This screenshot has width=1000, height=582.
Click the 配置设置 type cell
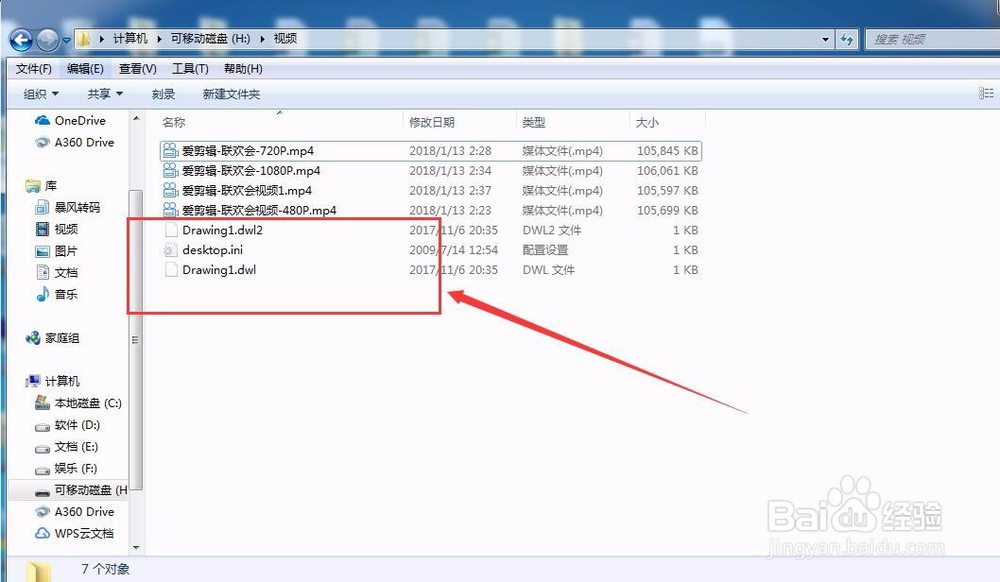545,249
